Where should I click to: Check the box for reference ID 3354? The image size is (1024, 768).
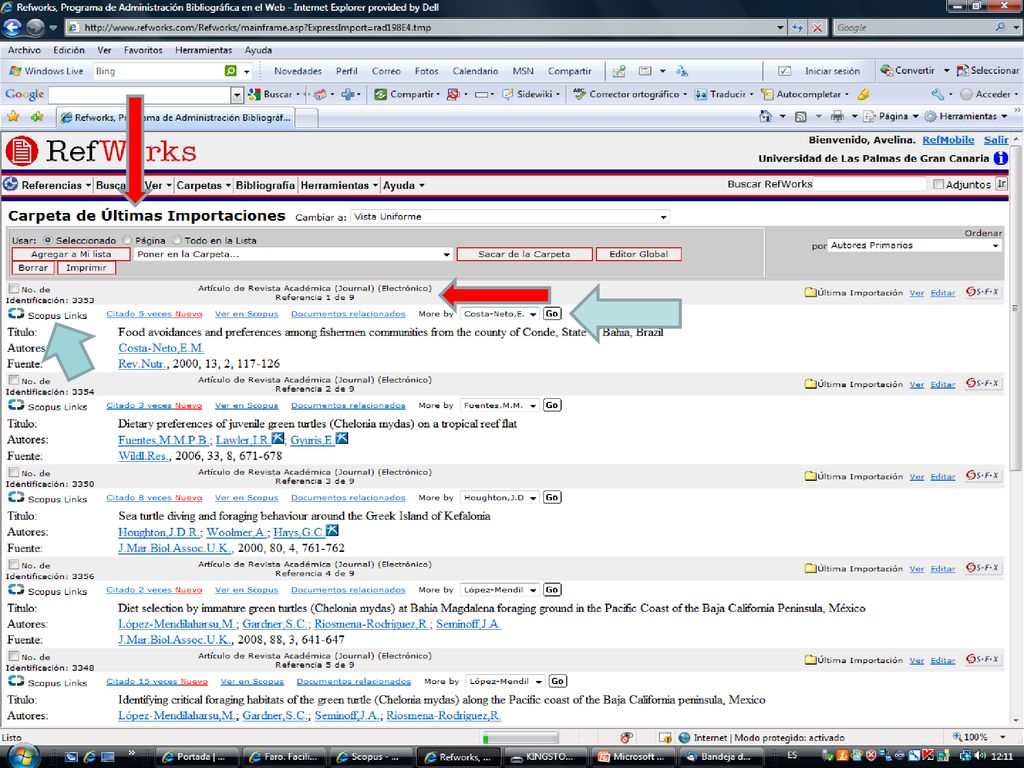[14, 379]
